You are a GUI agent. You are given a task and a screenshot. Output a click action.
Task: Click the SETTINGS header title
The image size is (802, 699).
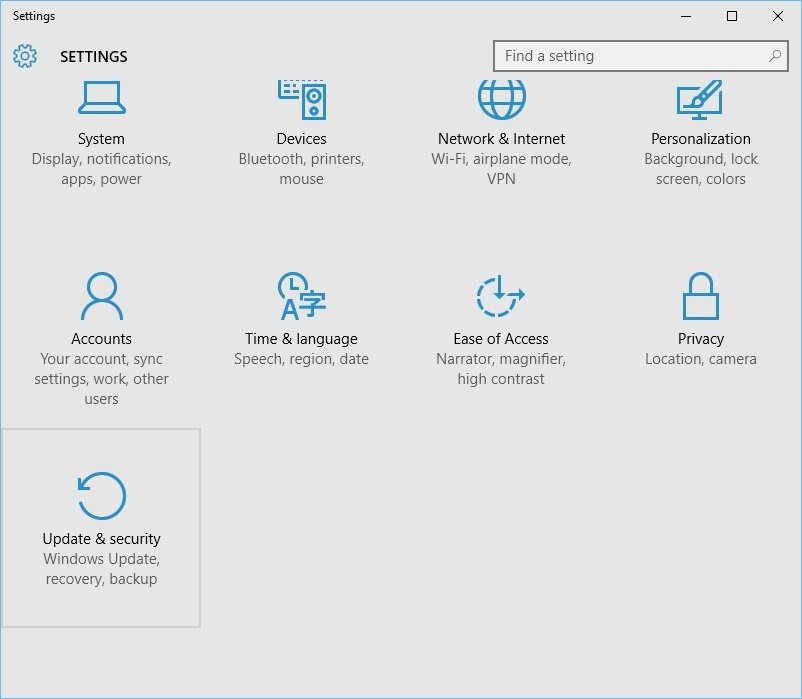pyautogui.click(x=94, y=56)
